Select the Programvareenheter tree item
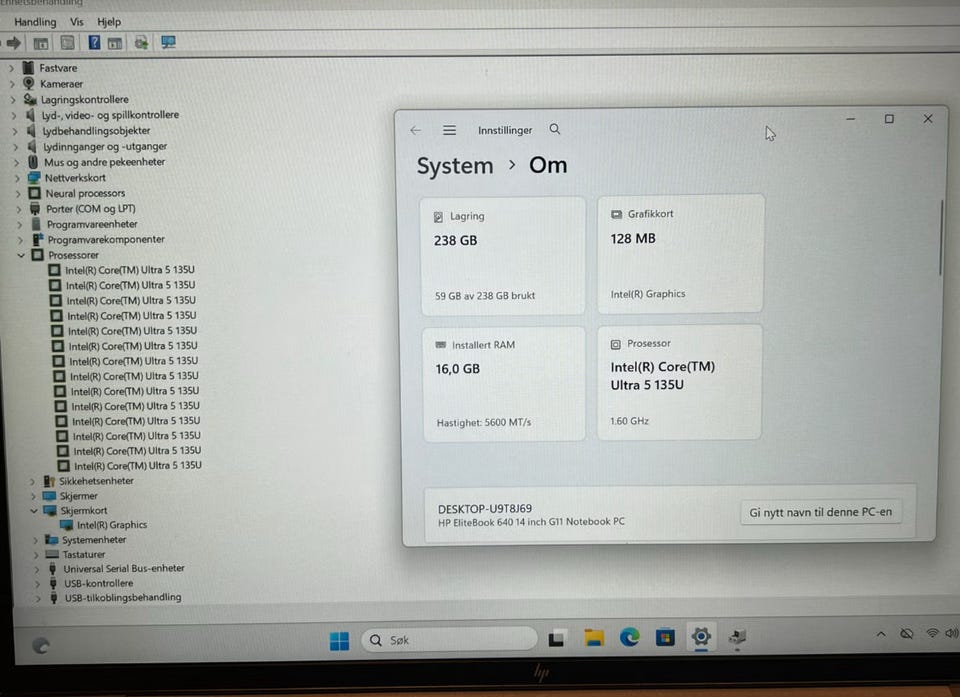Screen dimensions: 960x697 (x=92, y=224)
